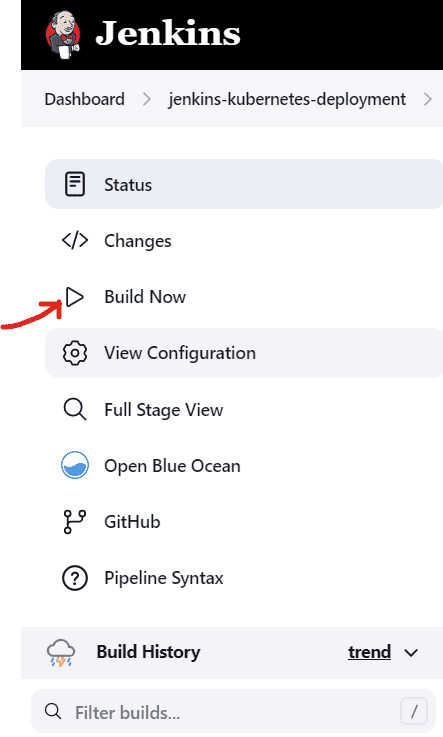Viewport: 443px width, 737px height.
Task: Open the Status menu item
Action: click(x=244, y=184)
